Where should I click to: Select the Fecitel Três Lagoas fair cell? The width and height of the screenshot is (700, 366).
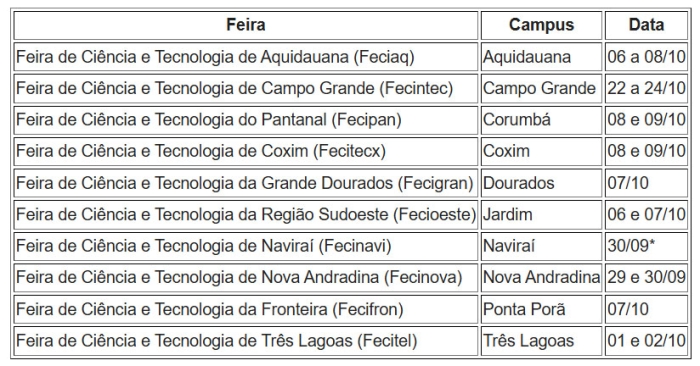point(246,341)
